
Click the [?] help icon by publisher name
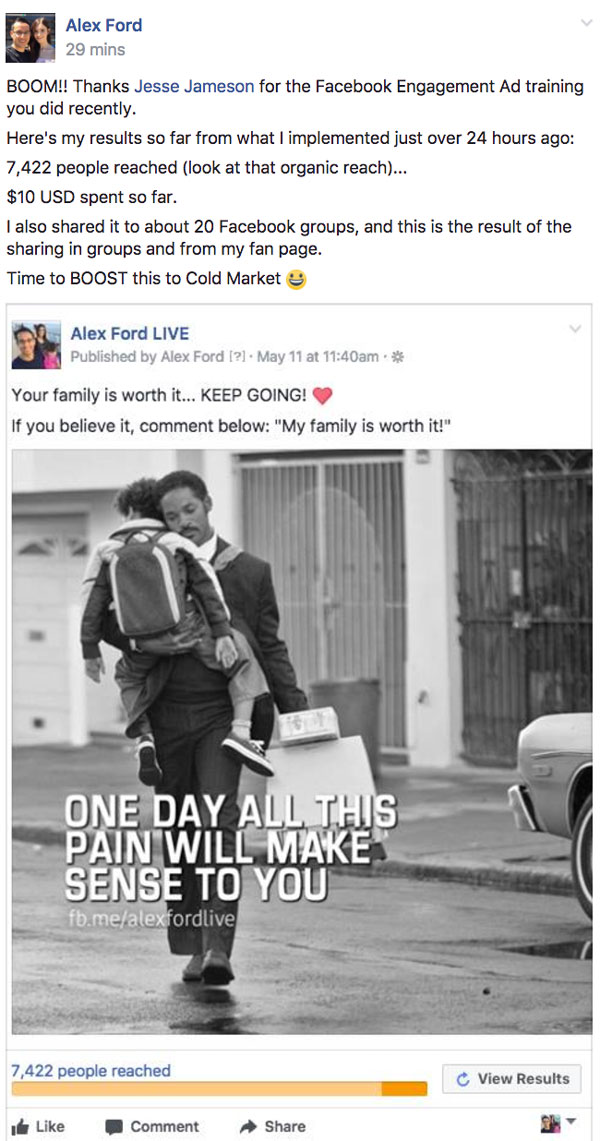(x=236, y=357)
